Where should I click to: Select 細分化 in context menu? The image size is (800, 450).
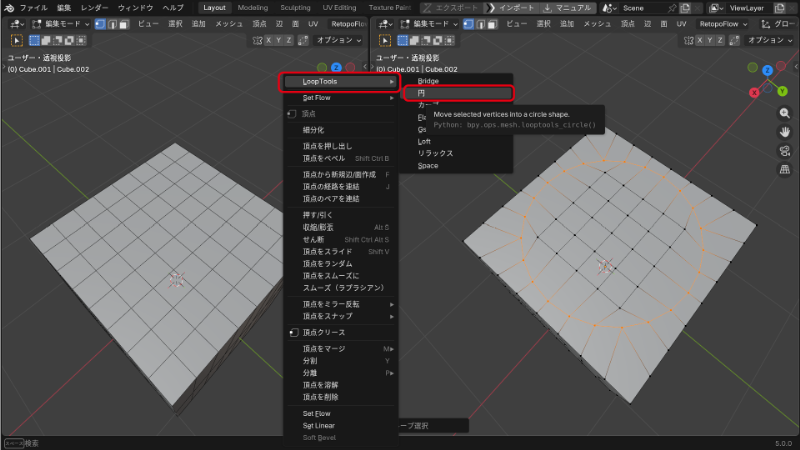coord(340,130)
